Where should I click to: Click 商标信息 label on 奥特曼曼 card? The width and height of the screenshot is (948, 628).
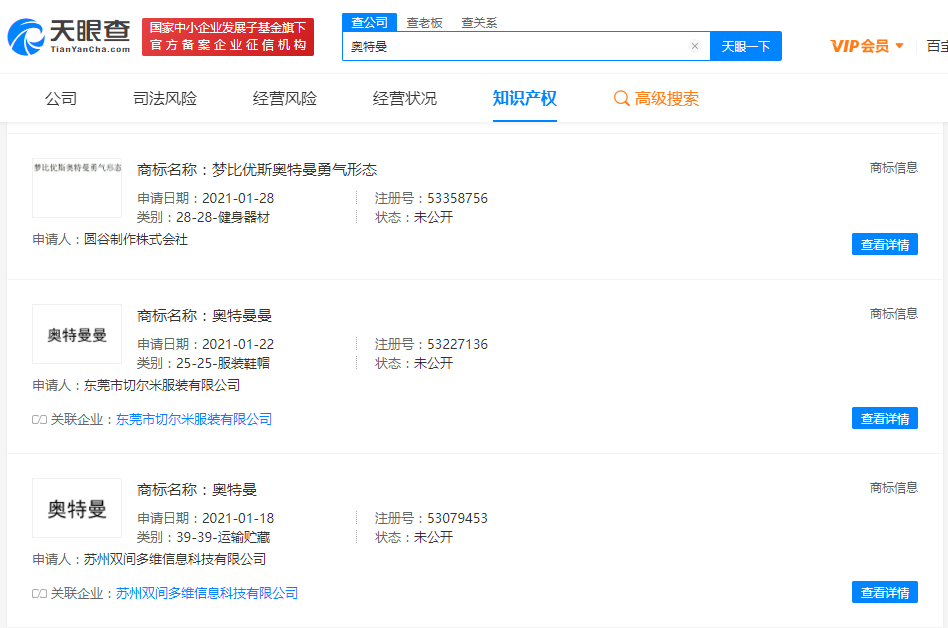click(894, 314)
